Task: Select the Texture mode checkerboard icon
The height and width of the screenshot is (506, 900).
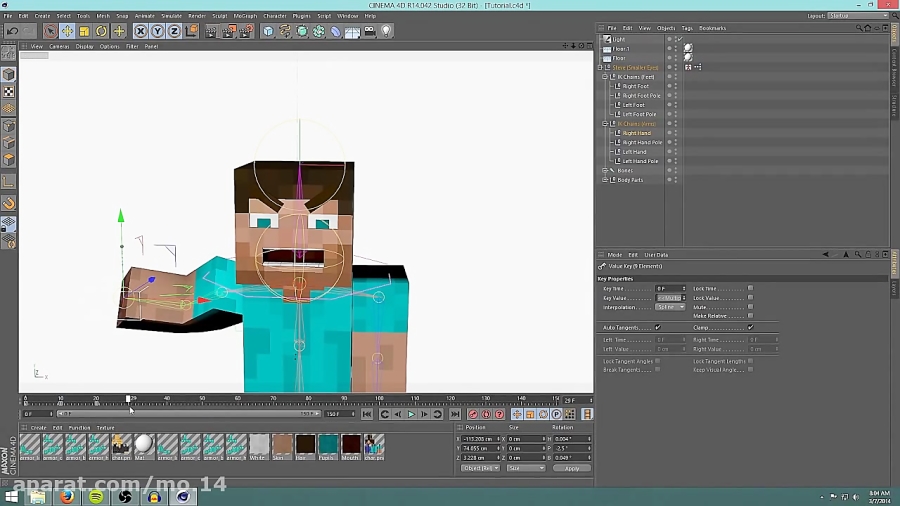Action: coord(9,92)
